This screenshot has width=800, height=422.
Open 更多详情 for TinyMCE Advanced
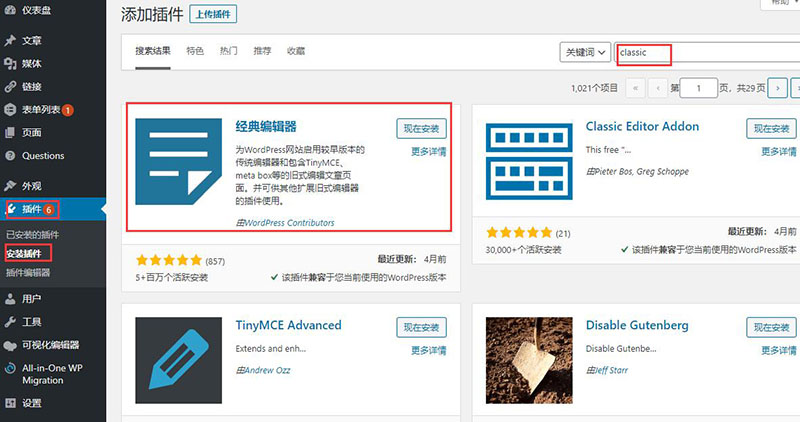pos(429,351)
